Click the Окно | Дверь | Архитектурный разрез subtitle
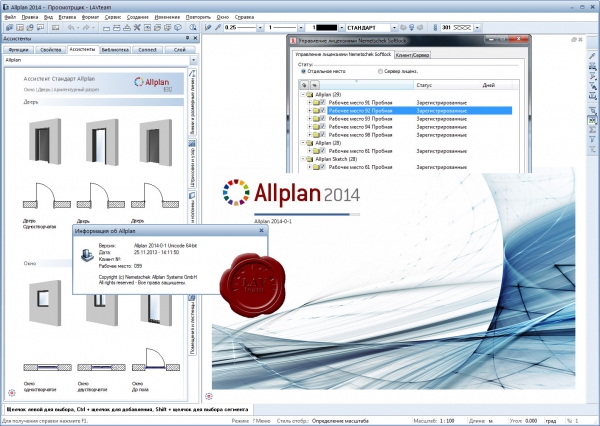The height and width of the screenshot is (426, 600). coord(61,89)
